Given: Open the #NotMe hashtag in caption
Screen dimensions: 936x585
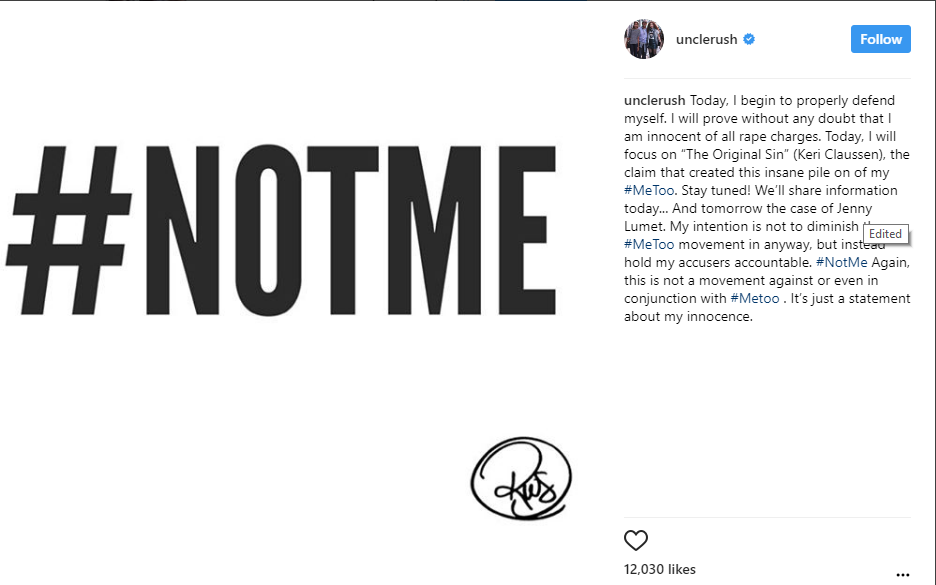Looking at the screenshot, I should [x=838, y=262].
